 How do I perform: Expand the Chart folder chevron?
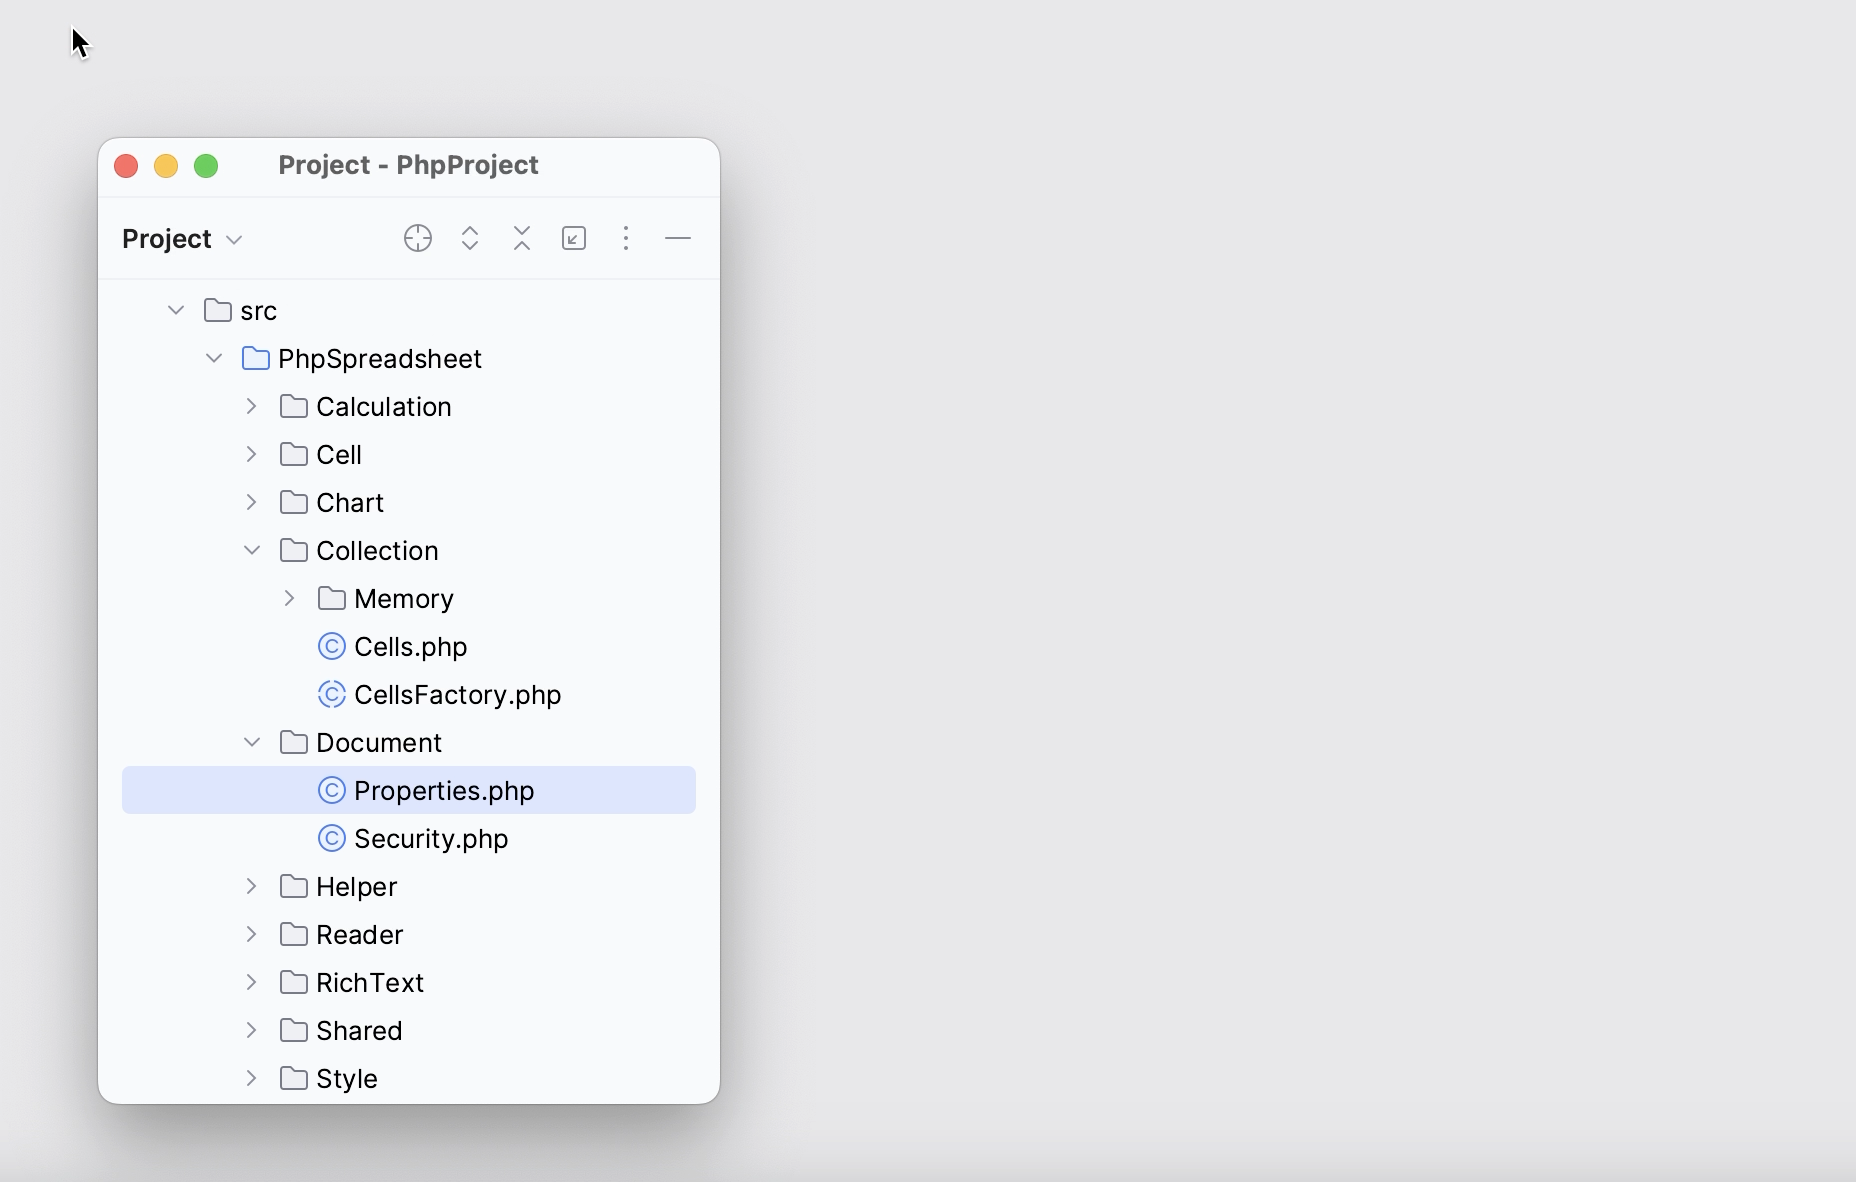coord(252,502)
